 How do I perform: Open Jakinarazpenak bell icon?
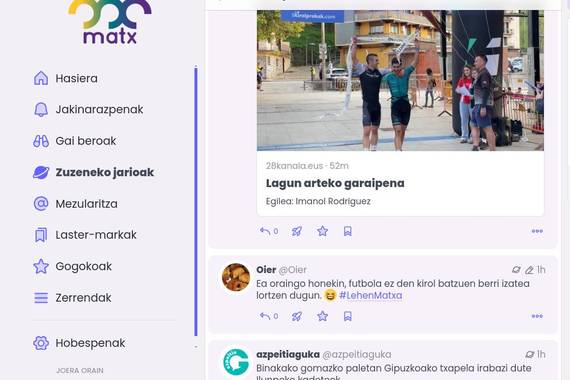click(x=41, y=109)
